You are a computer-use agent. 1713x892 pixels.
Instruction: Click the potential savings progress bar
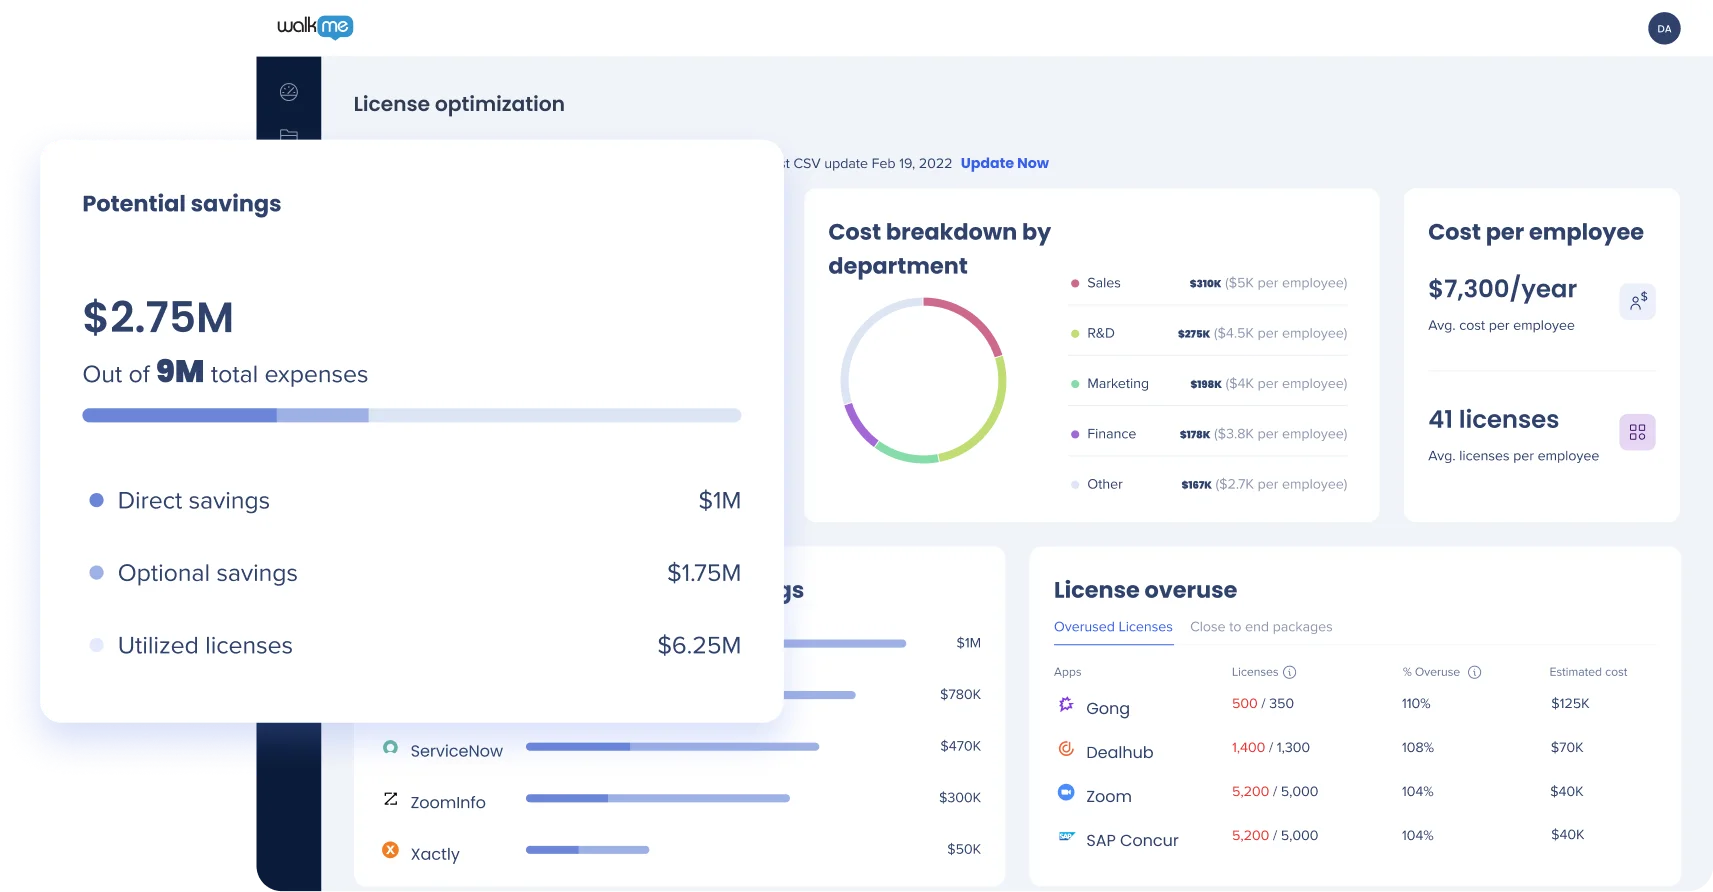coord(411,415)
